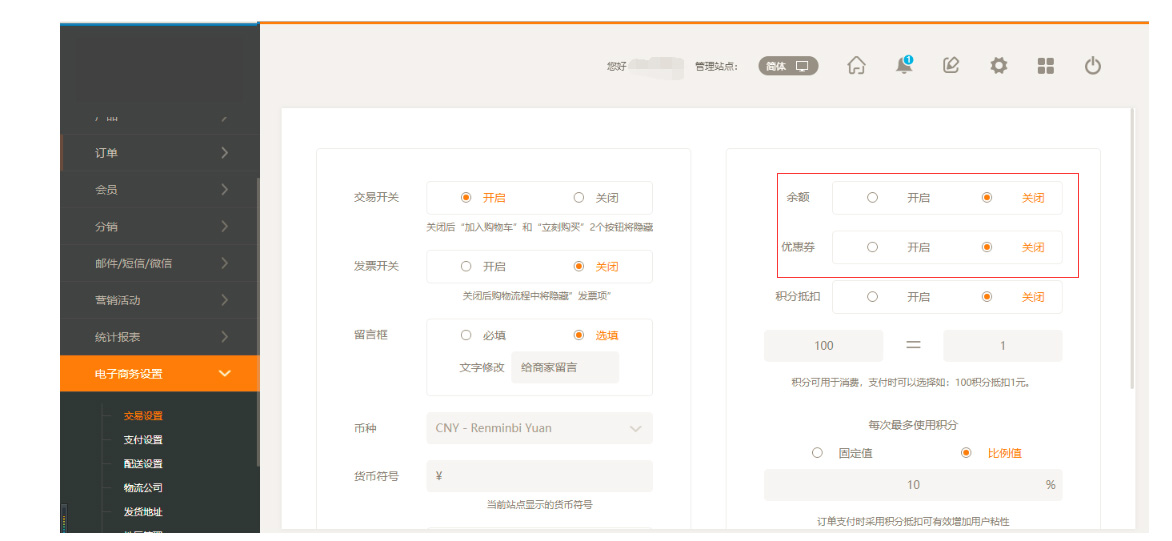Open the apps grid icon

click(1046, 66)
